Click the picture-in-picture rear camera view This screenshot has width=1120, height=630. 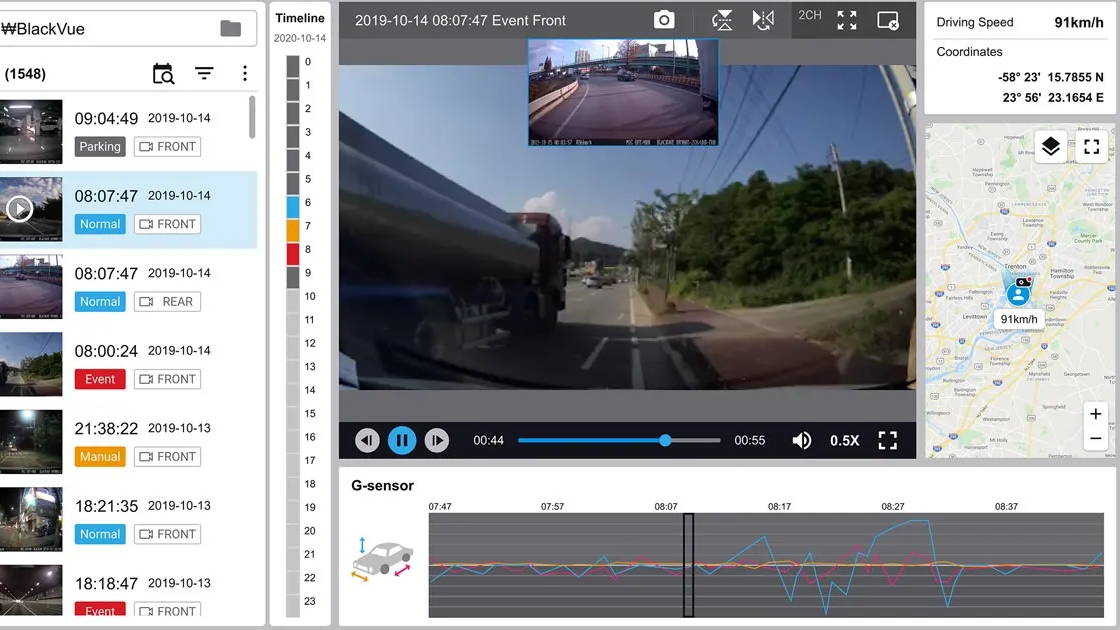(x=623, y=92)
